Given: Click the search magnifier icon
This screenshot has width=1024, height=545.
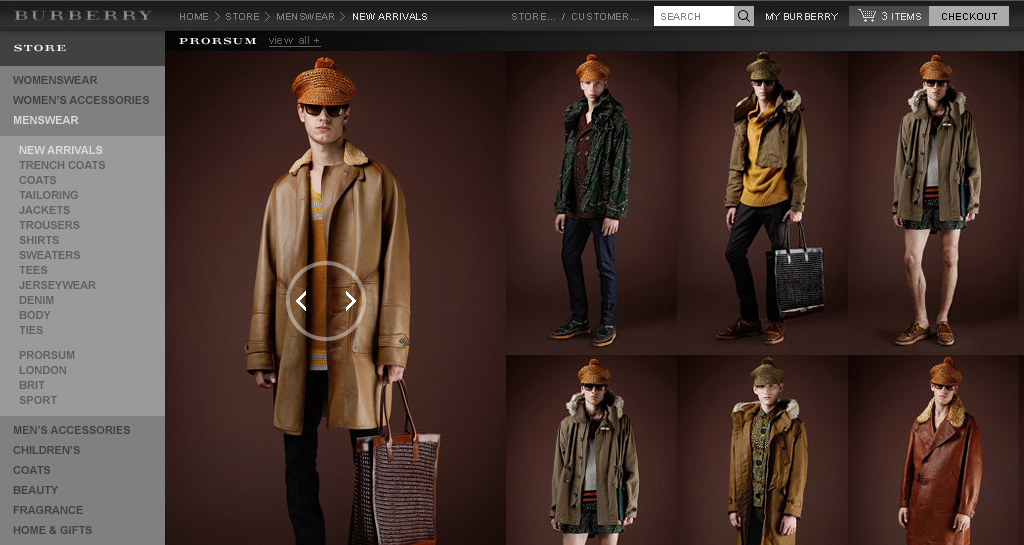Looking at the screenshot, I should 744,16.
